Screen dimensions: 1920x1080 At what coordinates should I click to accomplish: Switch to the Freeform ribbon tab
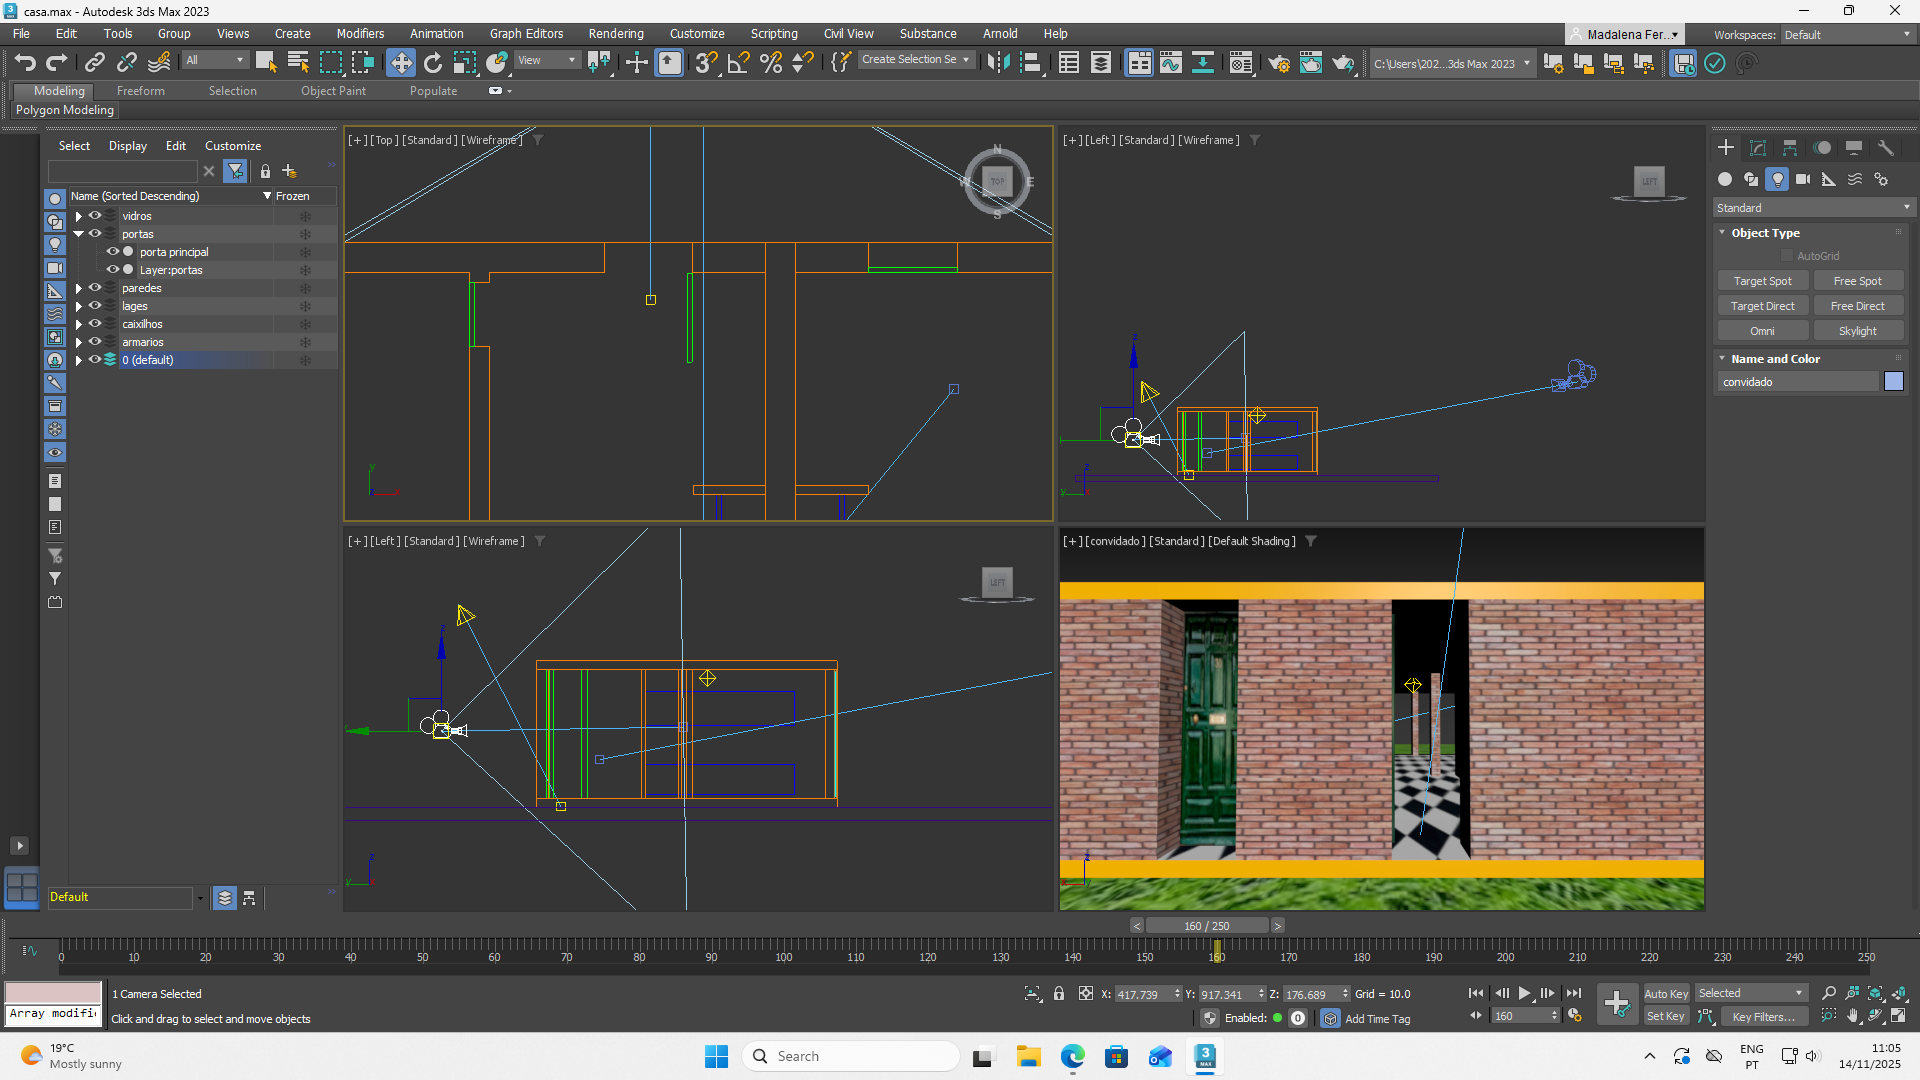[140, 90]
